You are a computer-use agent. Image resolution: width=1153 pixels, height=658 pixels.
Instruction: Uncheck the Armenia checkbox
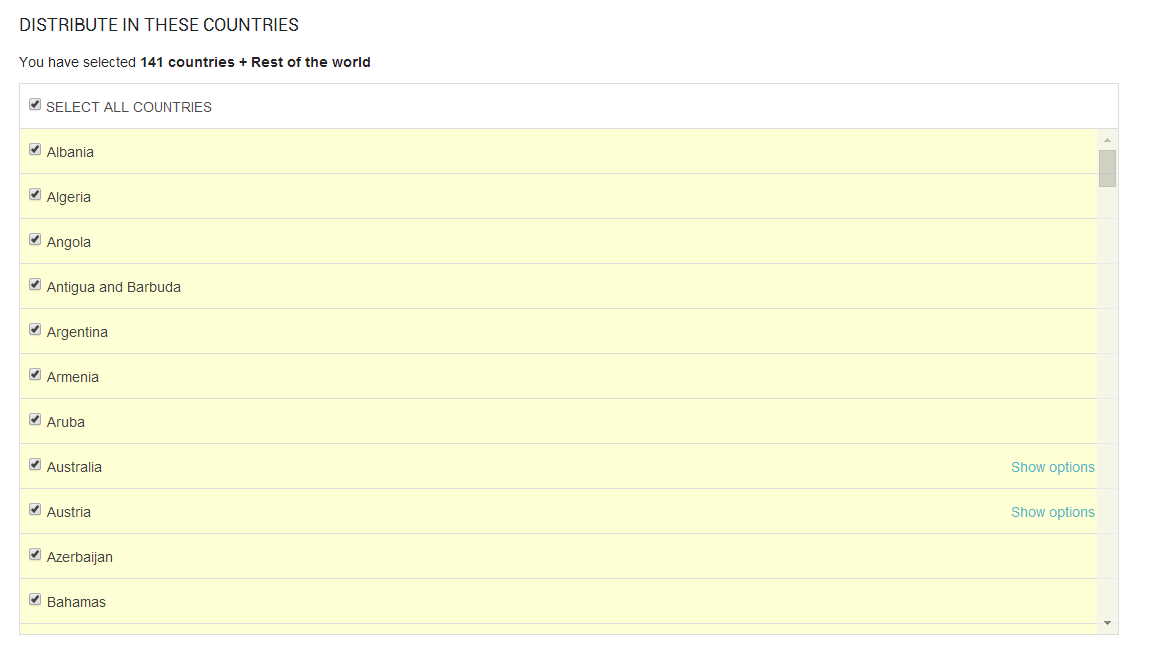pos(35,375)
